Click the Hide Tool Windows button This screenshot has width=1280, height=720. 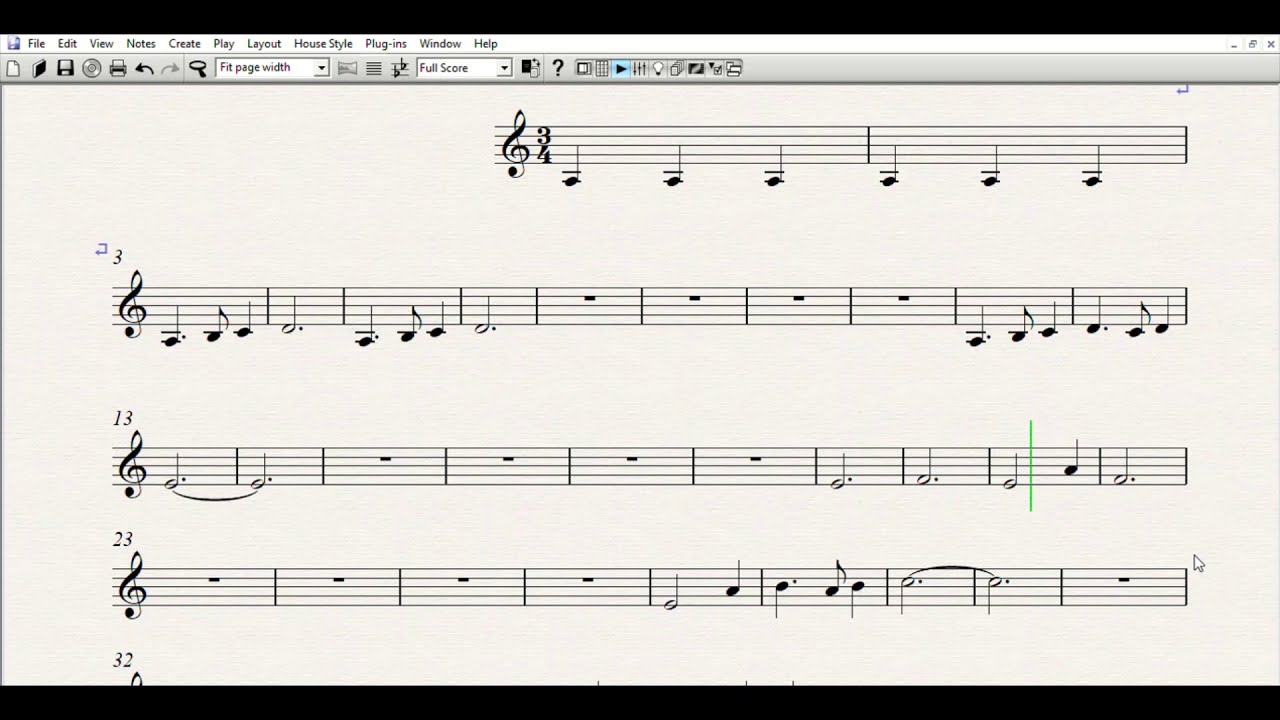pyautogui.click(x=734, y=68)
